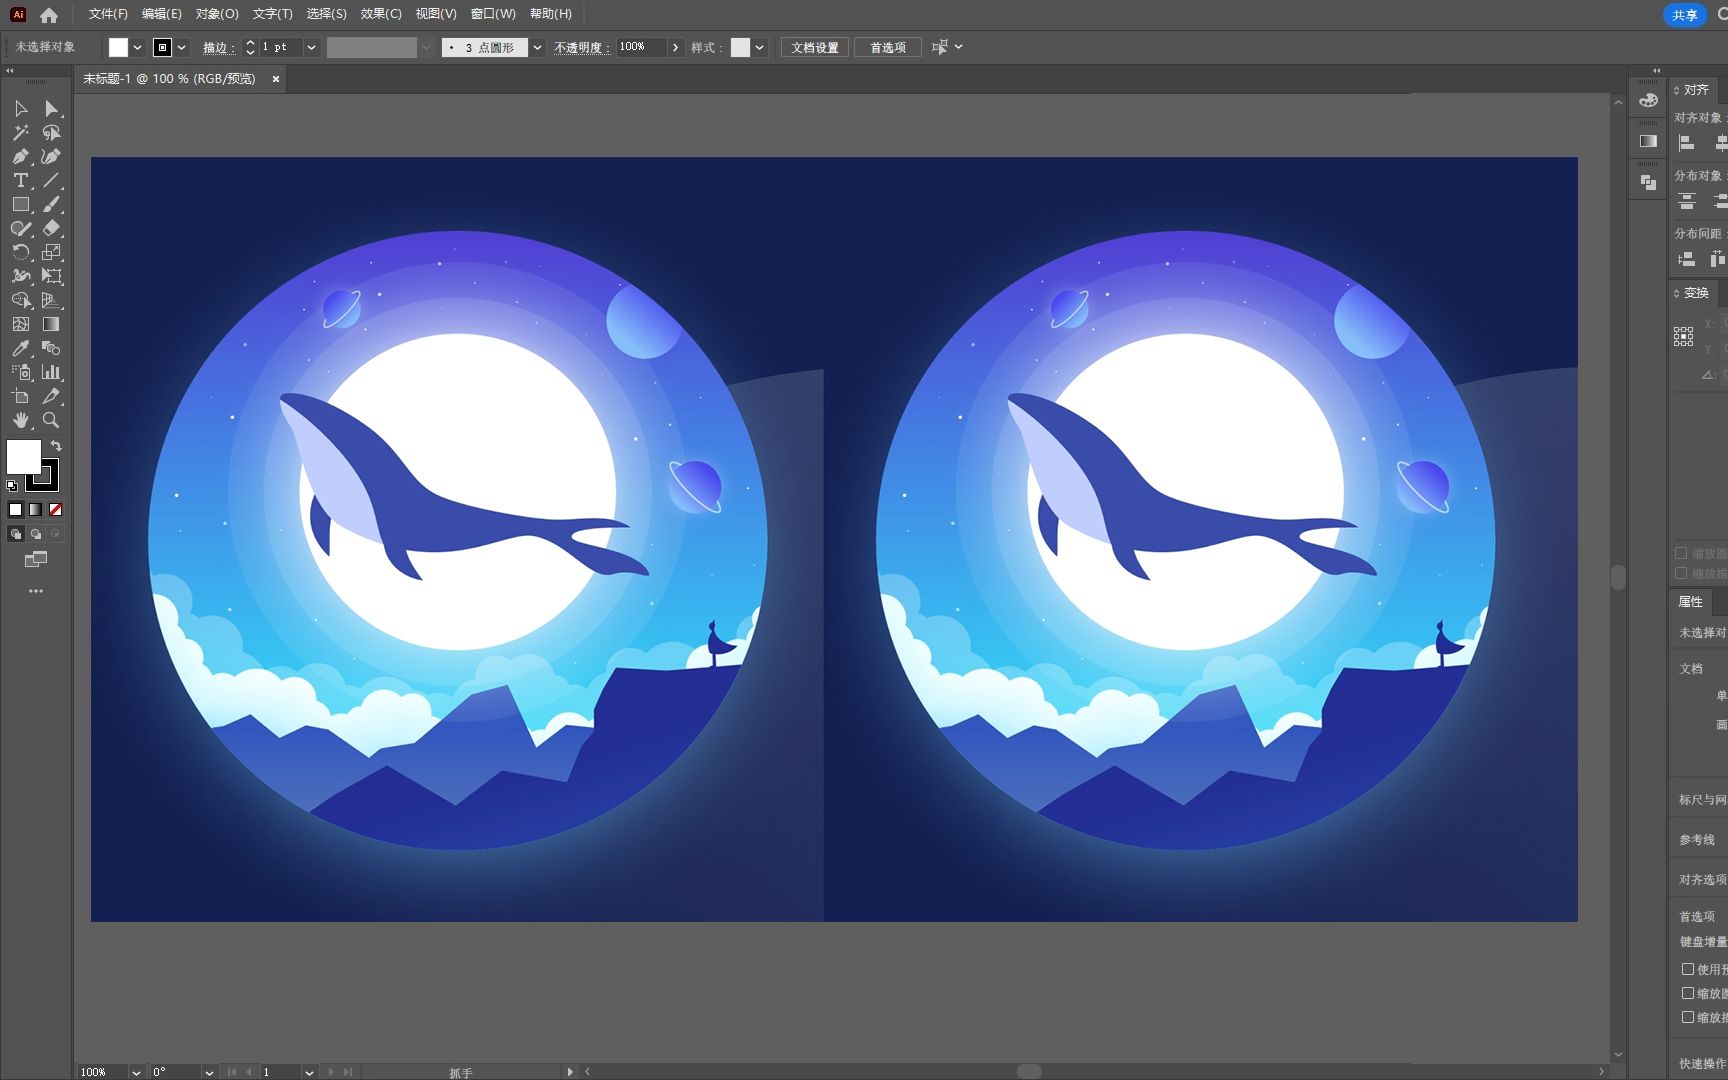Open the Pathfinder panel icon

1648,182
